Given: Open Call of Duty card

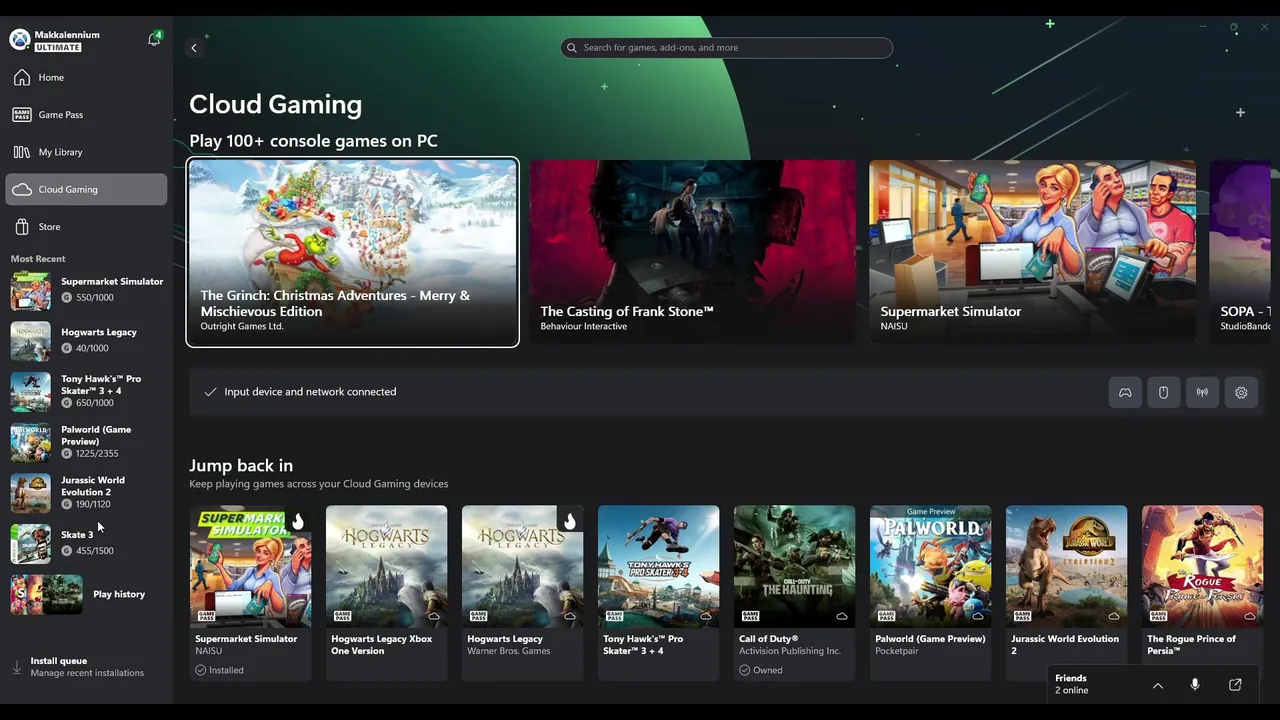Looking at the screenshot, I should click(794, 593).
